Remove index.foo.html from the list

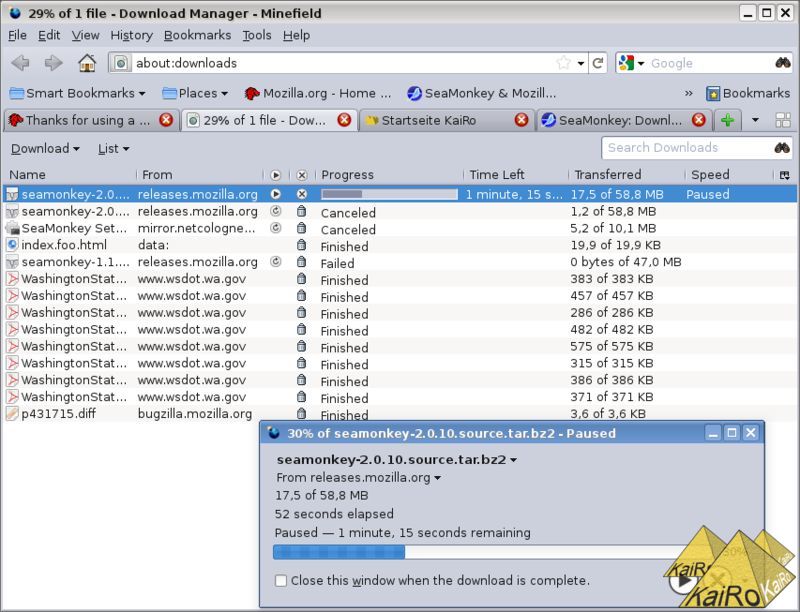click(302, 245)
